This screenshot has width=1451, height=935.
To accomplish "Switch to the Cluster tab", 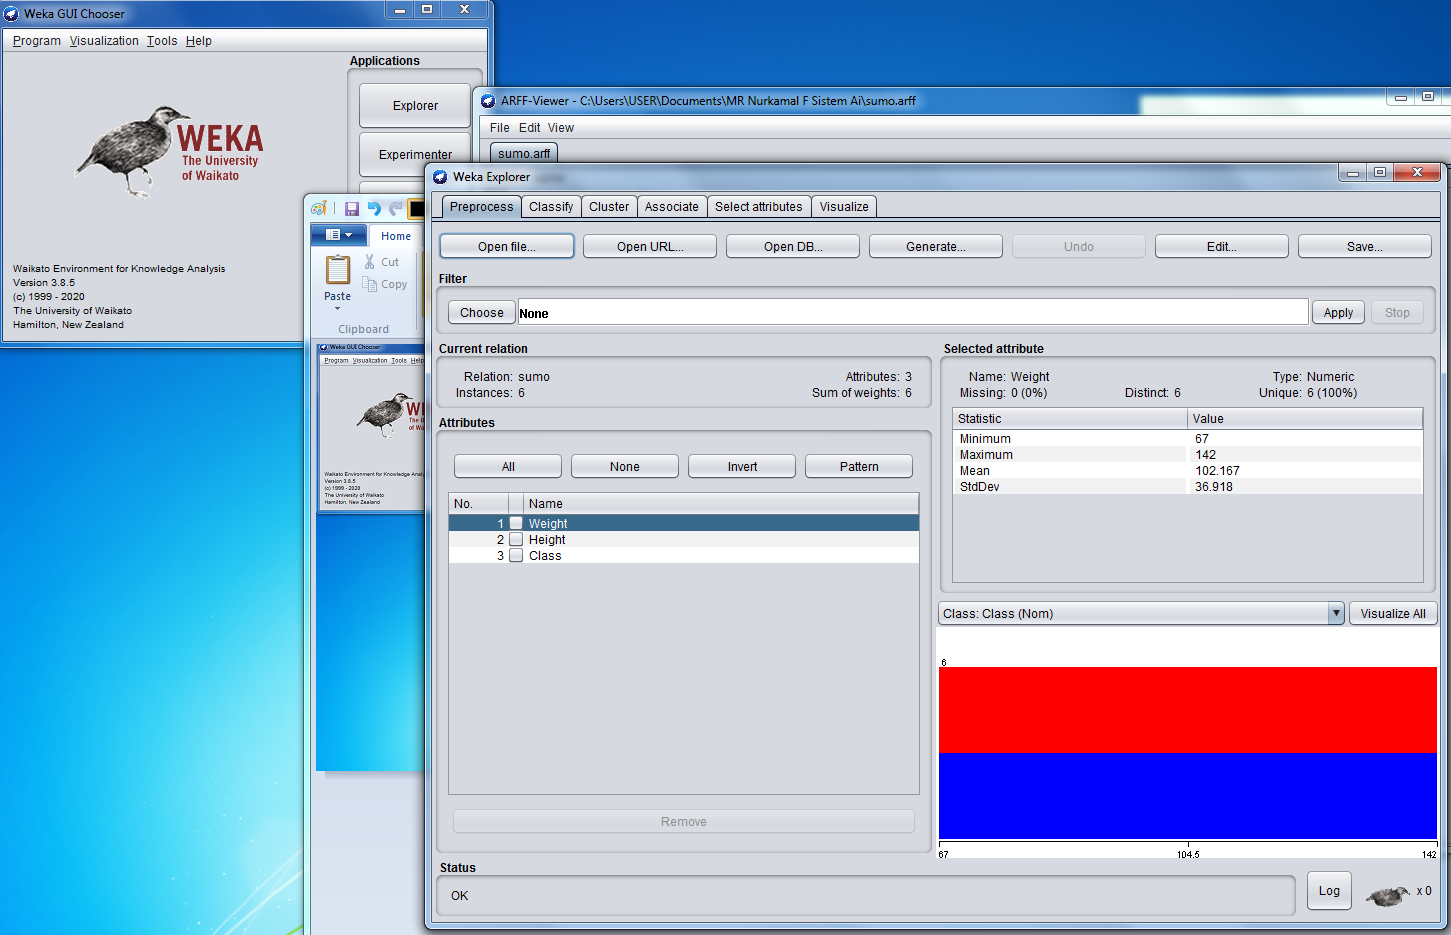I will pos(609,207).
